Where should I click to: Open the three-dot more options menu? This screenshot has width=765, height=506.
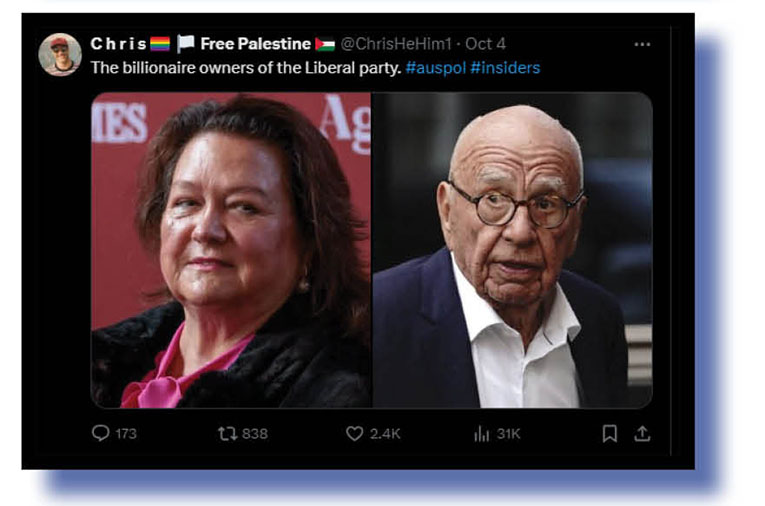pyautogui.click(x=642, y=44)
